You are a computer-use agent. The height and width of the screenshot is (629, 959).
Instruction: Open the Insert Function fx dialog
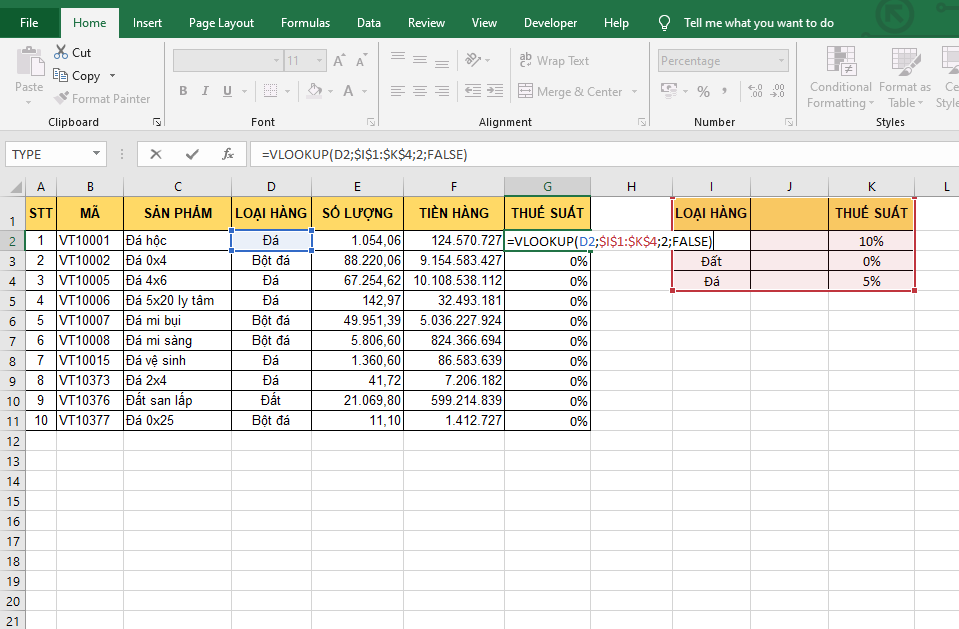point(228,154)
